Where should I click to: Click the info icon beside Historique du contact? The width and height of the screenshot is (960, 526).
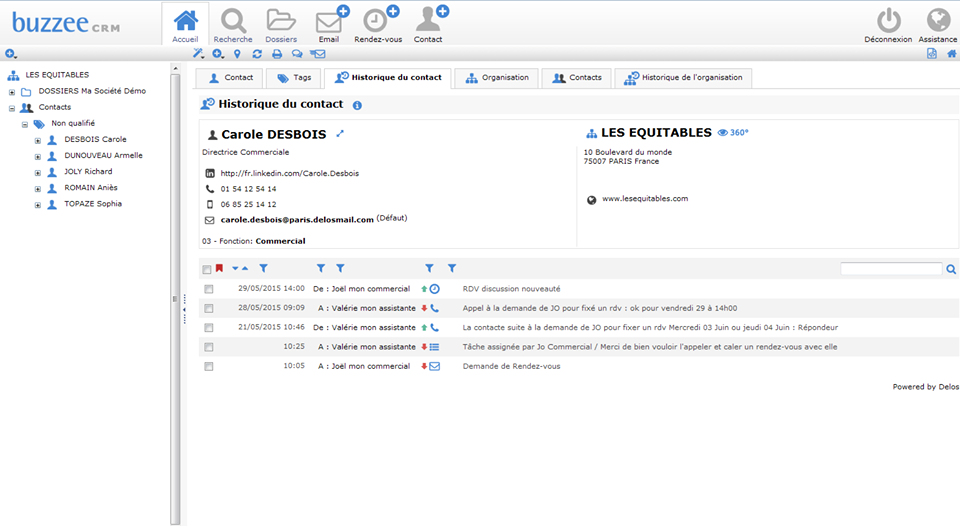[357, 105]
